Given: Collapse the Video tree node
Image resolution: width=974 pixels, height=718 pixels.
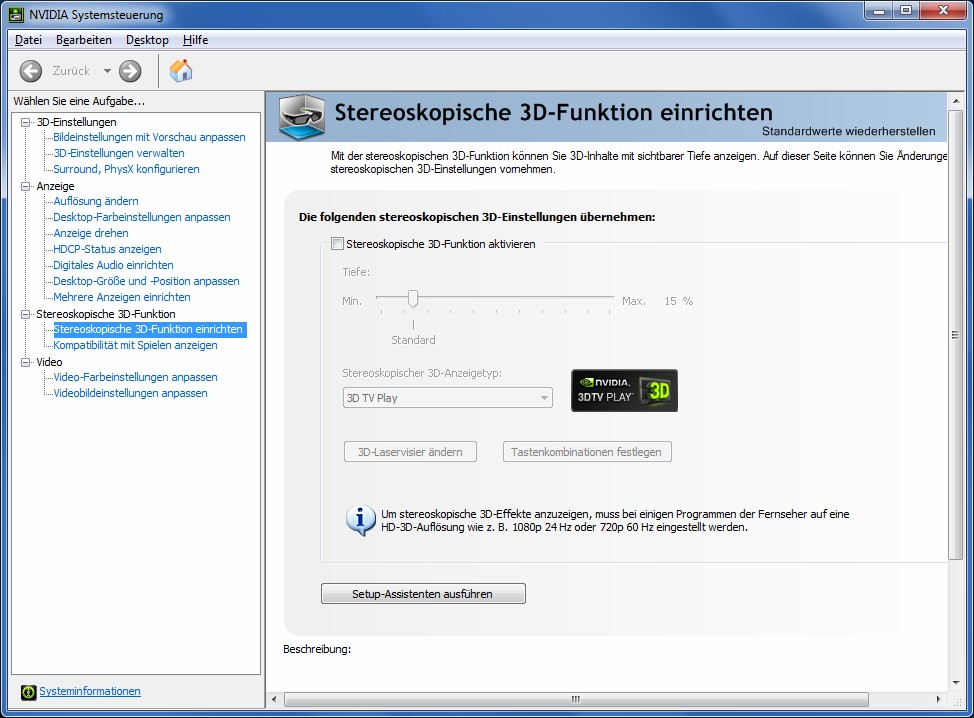Looking at the screenshot, I should pyautogui.click(x=25, y=362).
